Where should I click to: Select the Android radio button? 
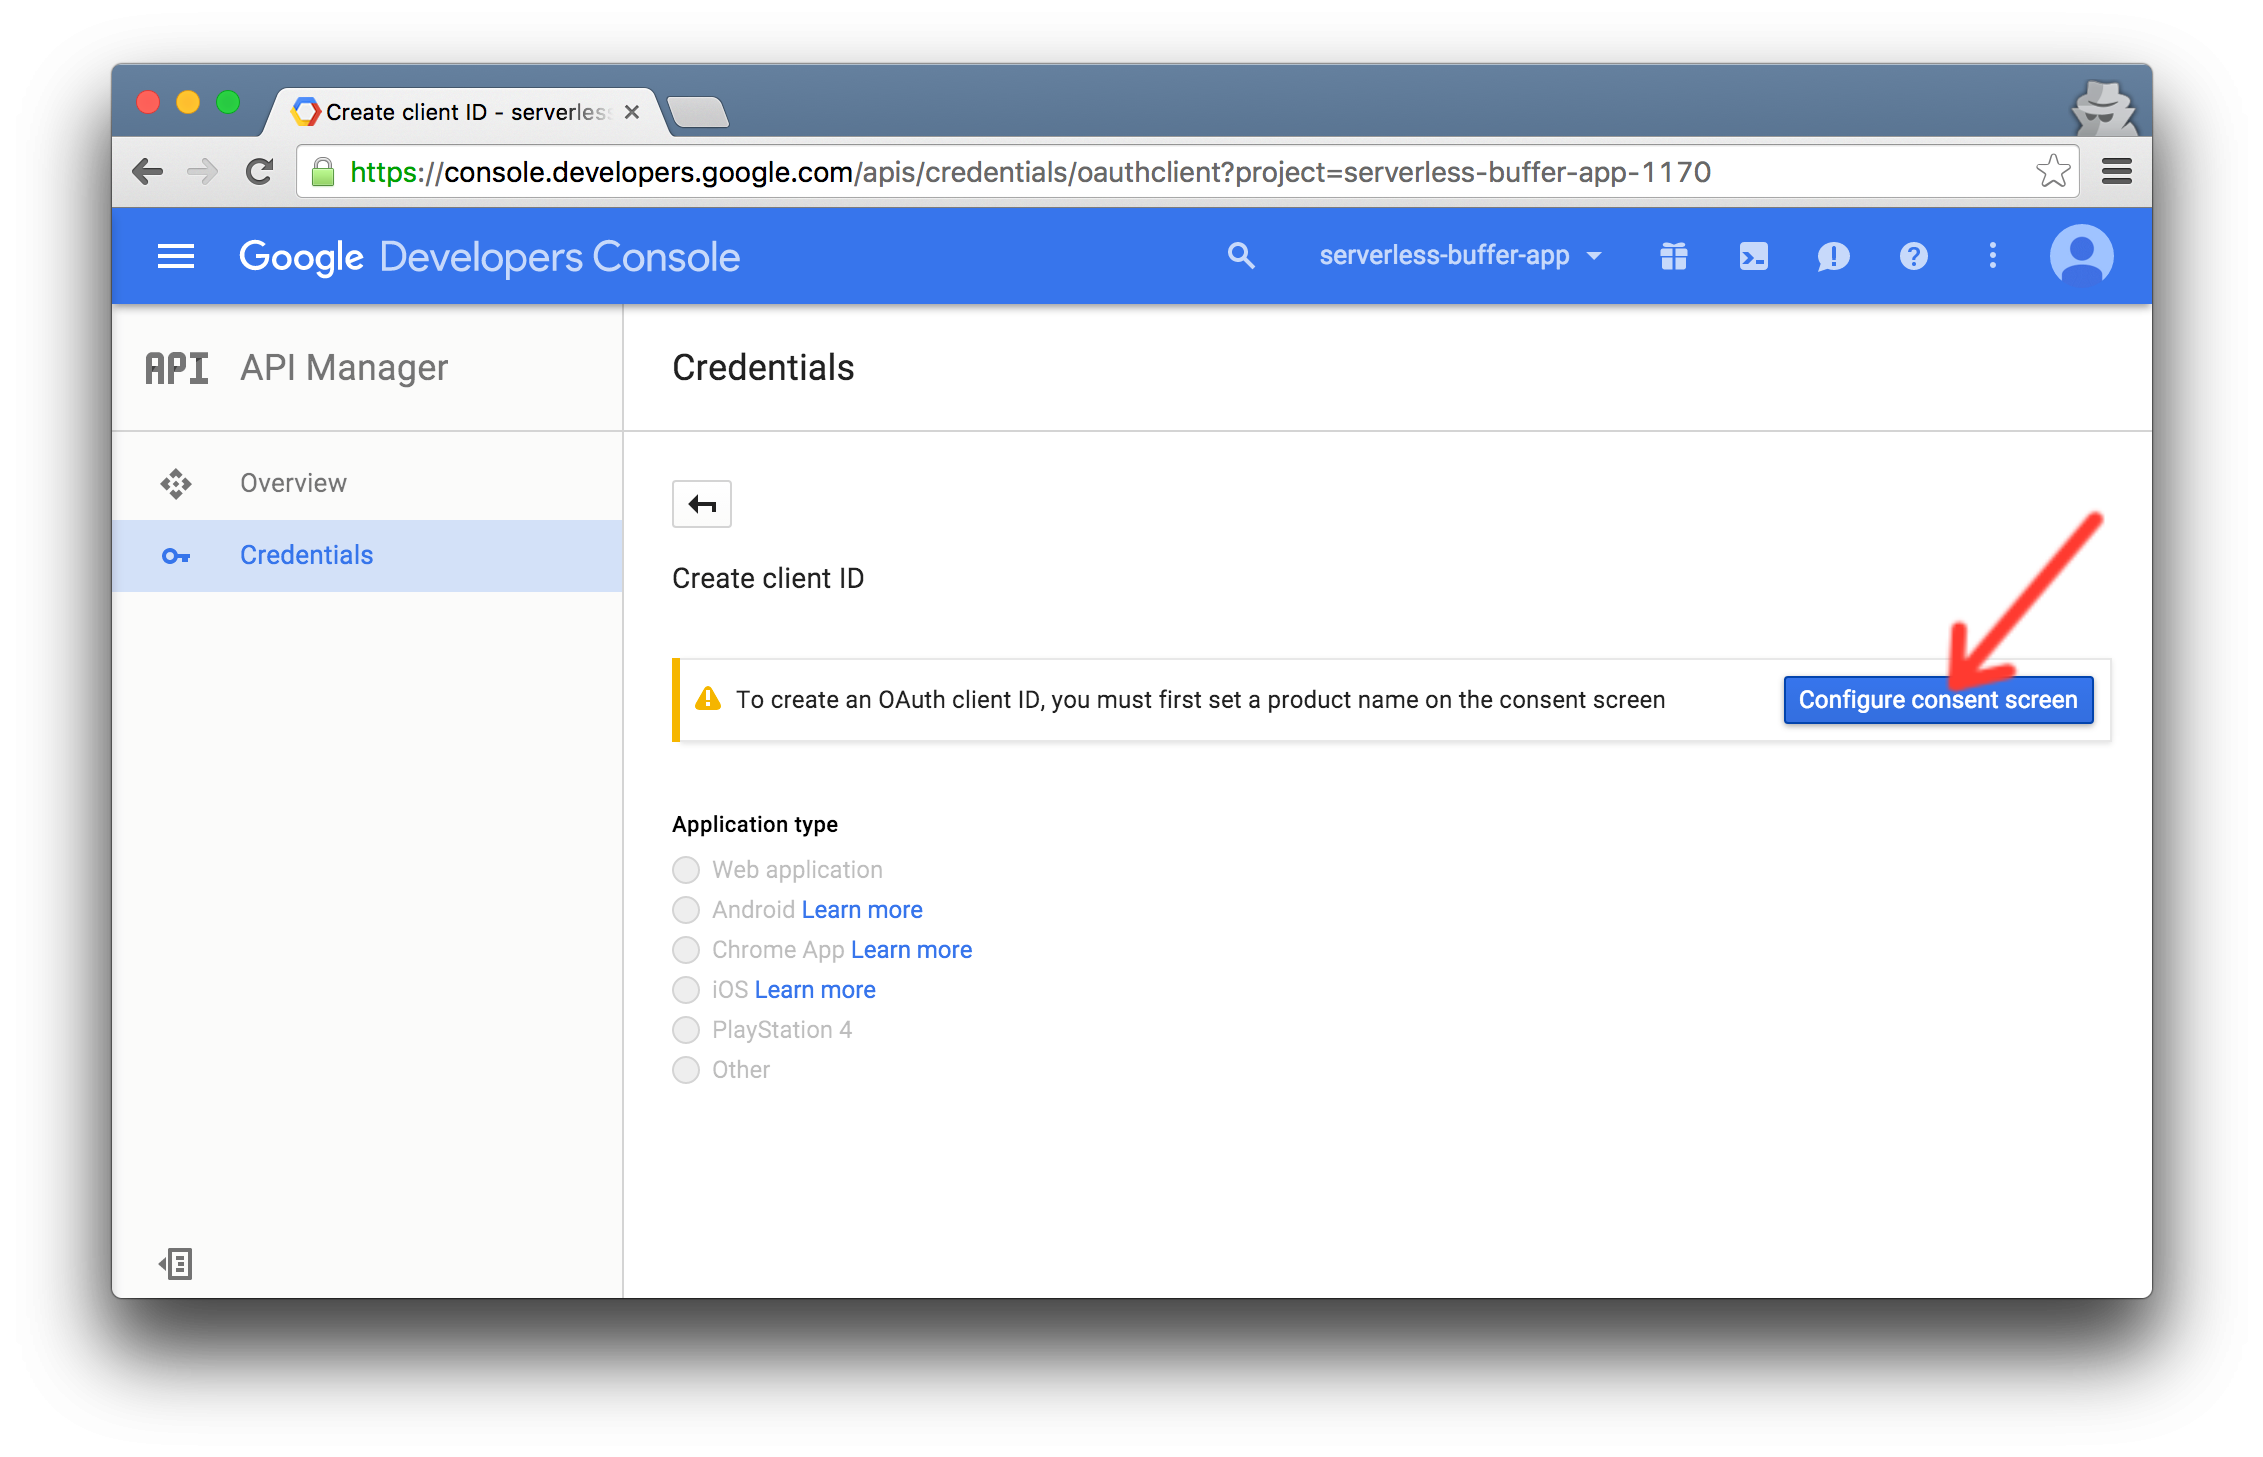[686, 910]
